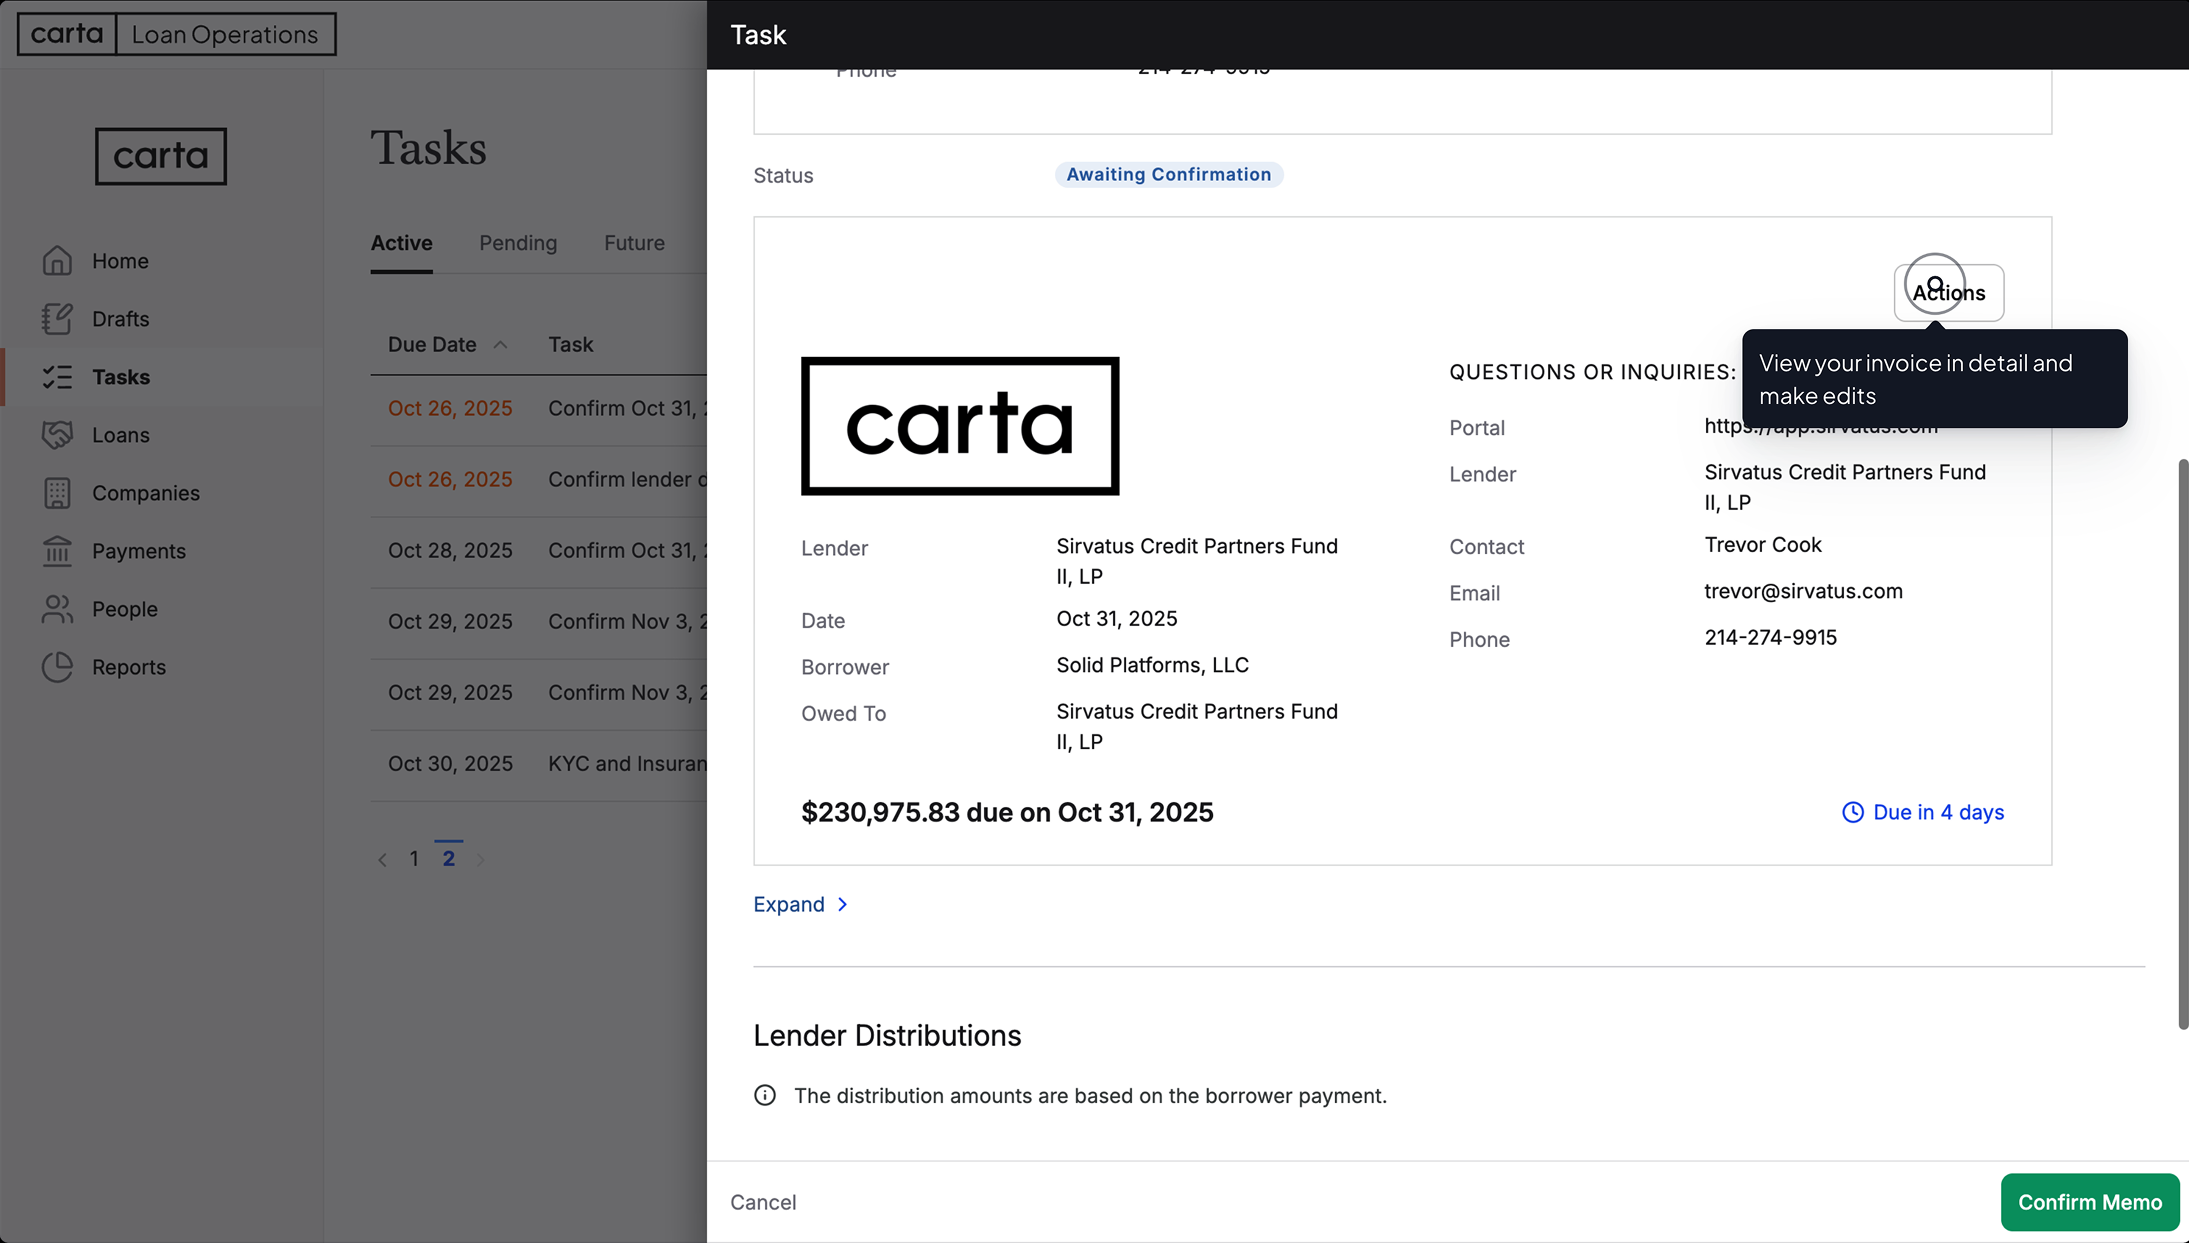Open the Actions dropdown on the invoice
This screenshot has height=1243, width=2189.
tap(1948, 292)
